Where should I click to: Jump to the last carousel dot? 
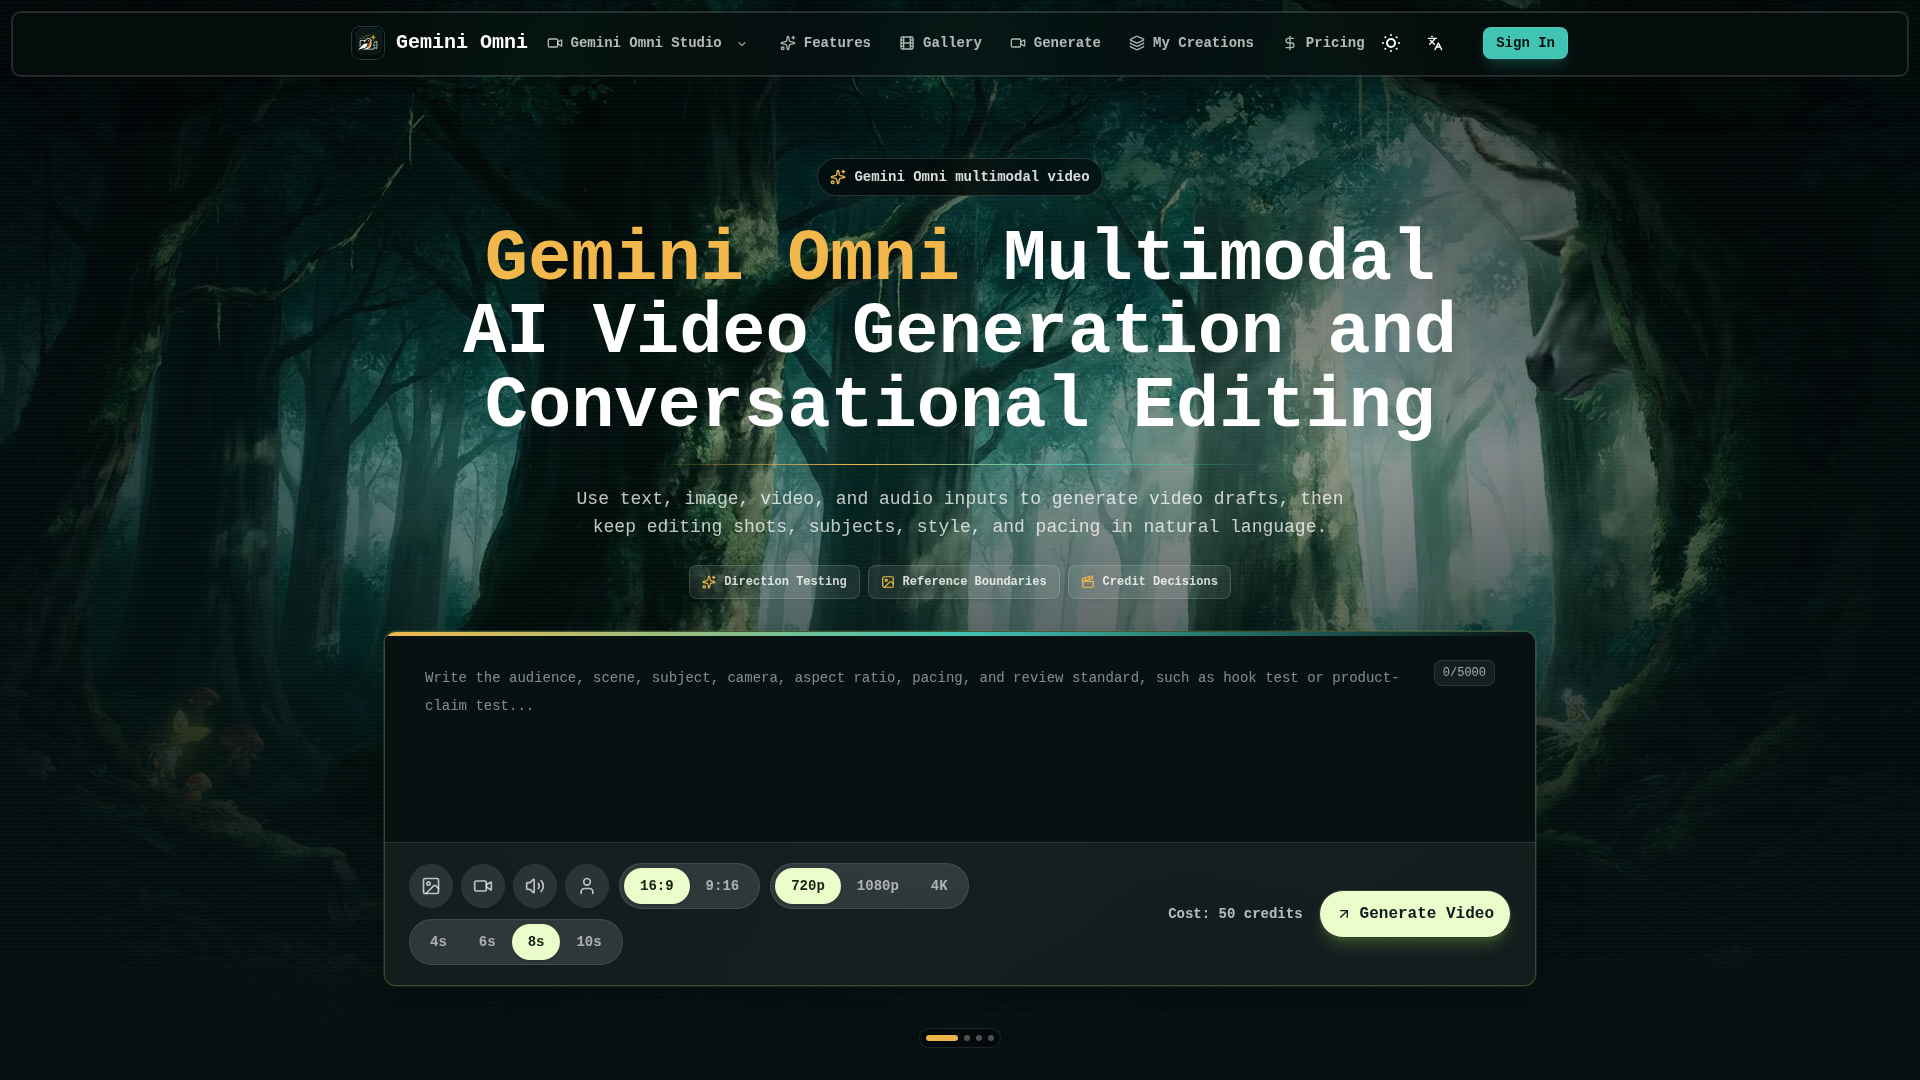tap(991, 1038)
